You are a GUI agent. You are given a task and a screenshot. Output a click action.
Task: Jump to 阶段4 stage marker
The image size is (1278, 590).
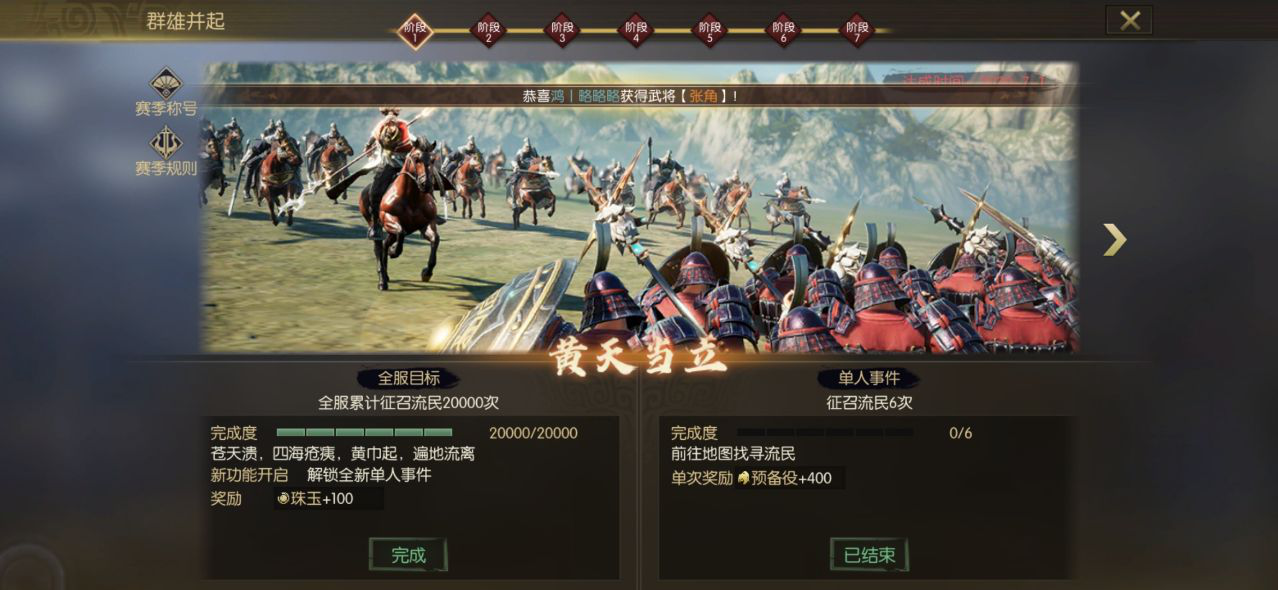tap(636, 30)
